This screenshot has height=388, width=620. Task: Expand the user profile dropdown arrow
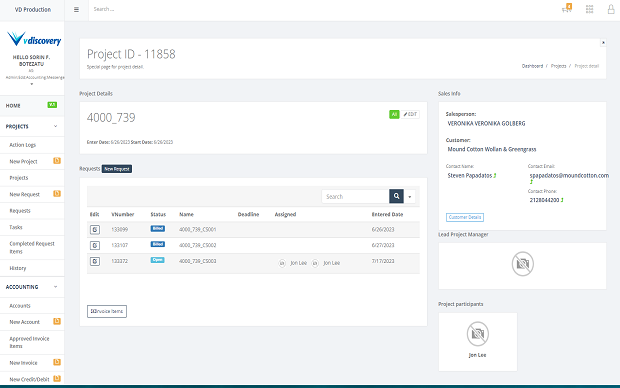32,84
